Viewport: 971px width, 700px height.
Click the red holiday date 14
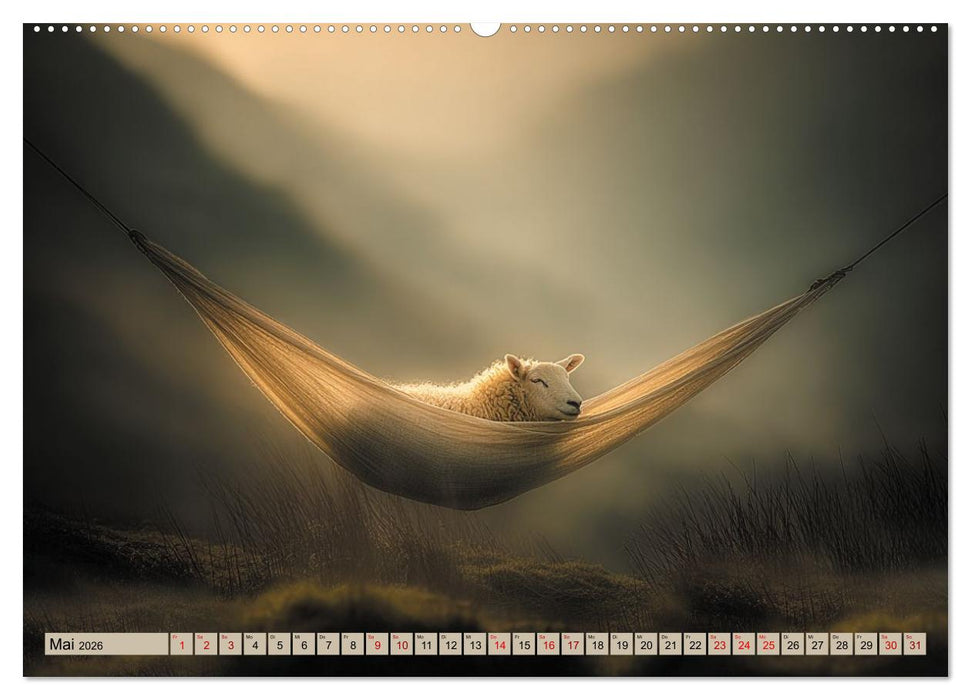[499, 645]
